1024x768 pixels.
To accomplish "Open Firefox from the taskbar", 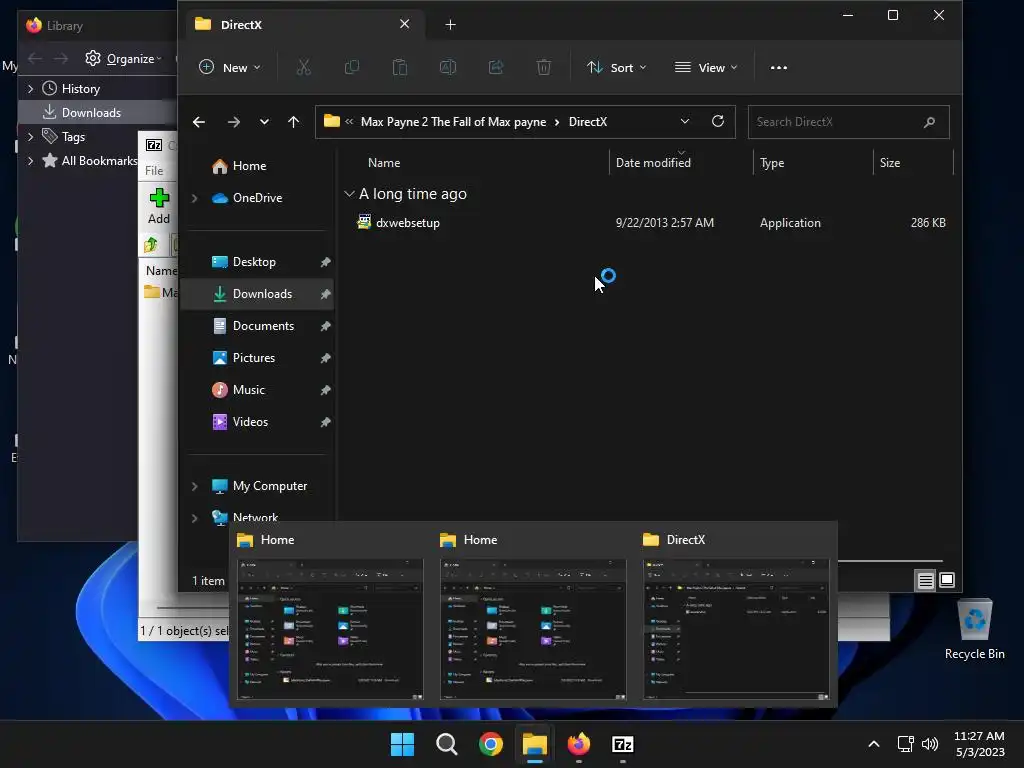I will tap(579, 744).
